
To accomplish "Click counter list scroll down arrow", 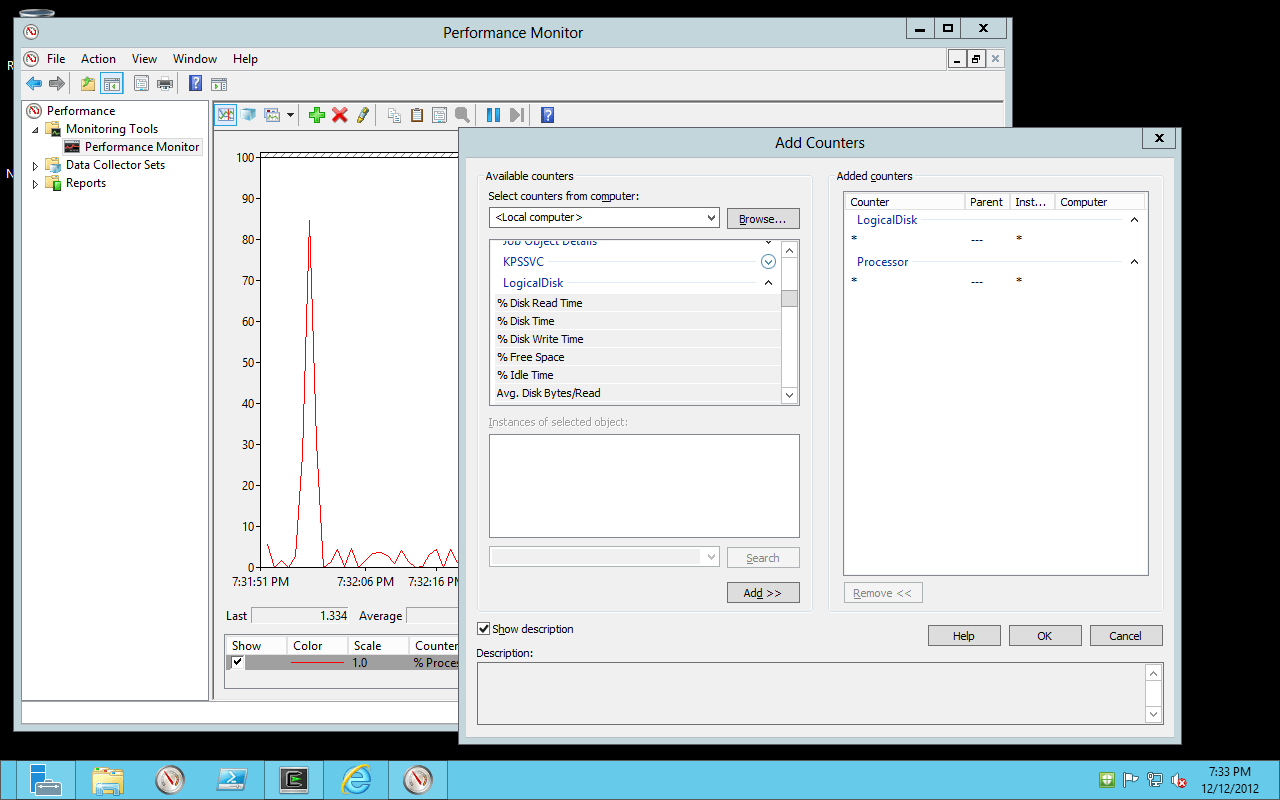I will click(789, 395).
